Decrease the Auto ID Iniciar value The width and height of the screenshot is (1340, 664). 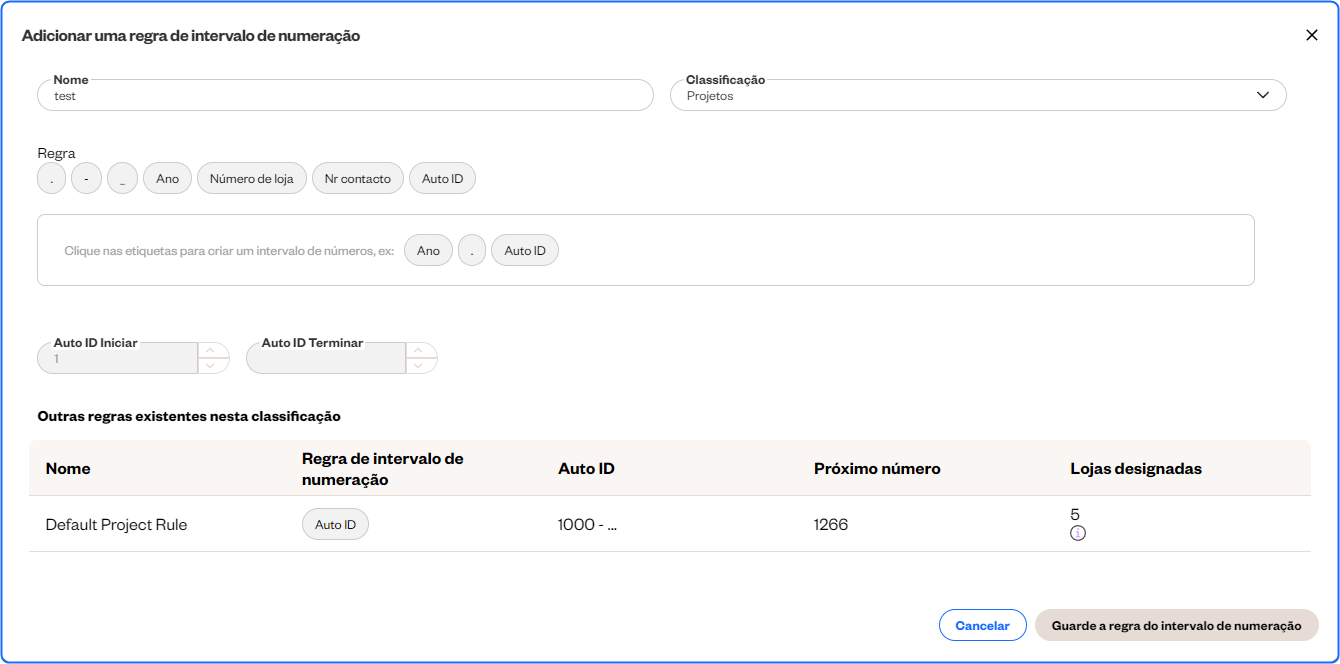click(213, 366)
